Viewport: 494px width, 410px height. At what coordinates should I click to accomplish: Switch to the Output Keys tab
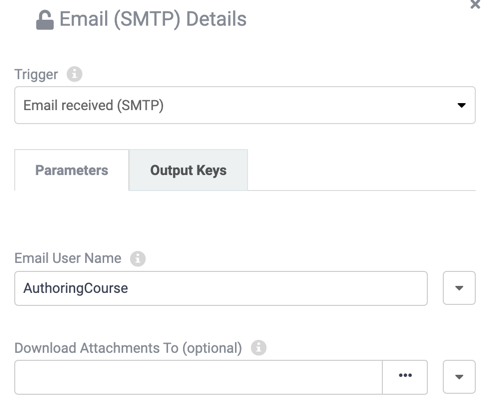point(188,170)
